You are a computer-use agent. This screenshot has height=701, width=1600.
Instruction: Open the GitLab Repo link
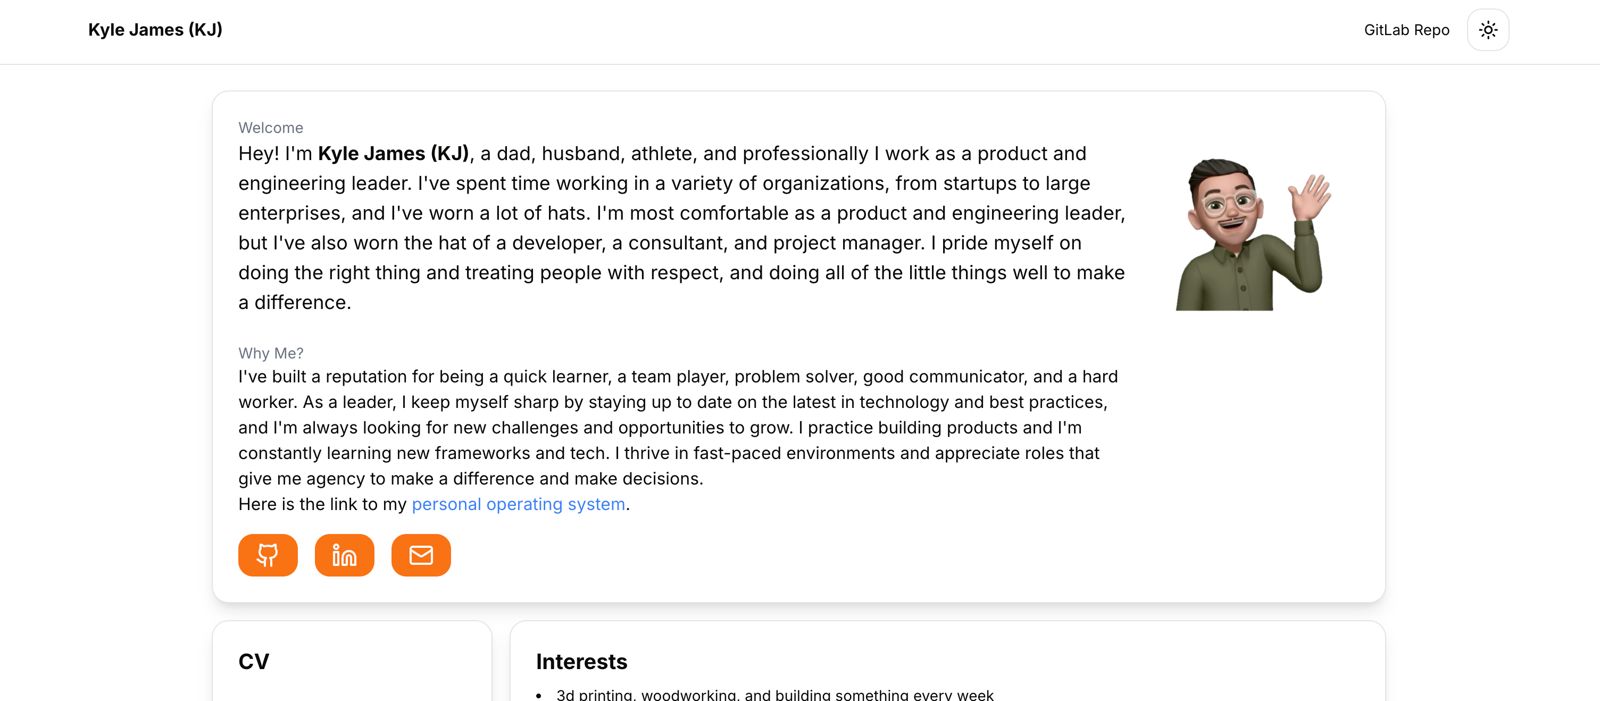[1406, 30]
